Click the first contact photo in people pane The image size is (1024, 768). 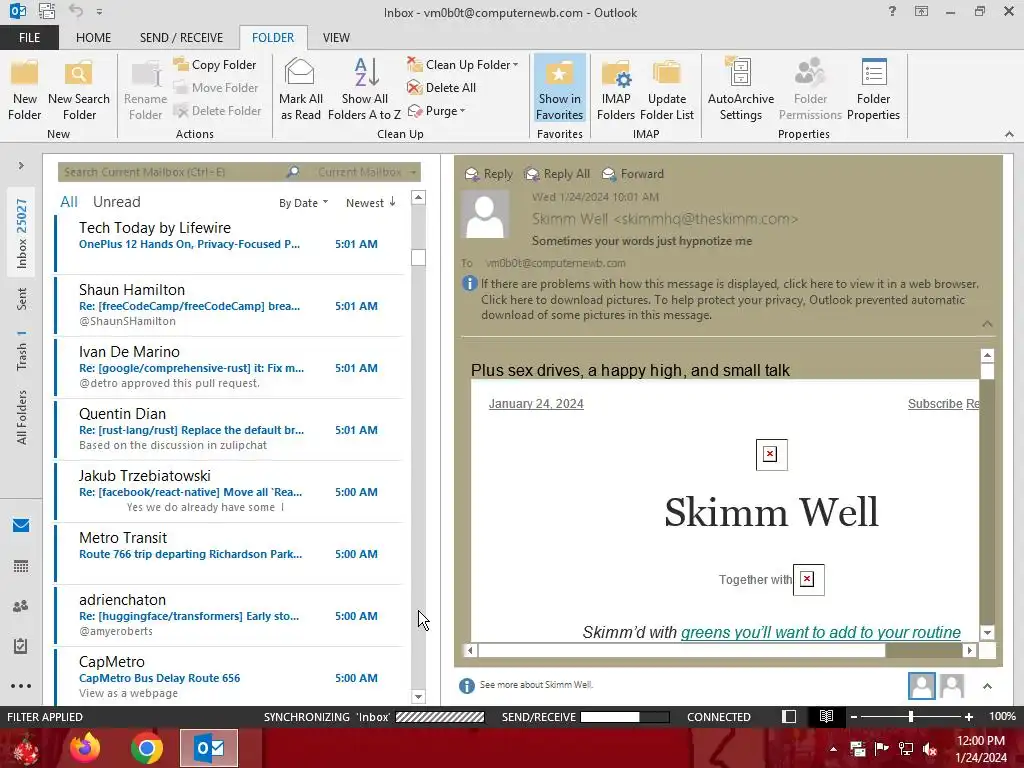tap(921, 686)
